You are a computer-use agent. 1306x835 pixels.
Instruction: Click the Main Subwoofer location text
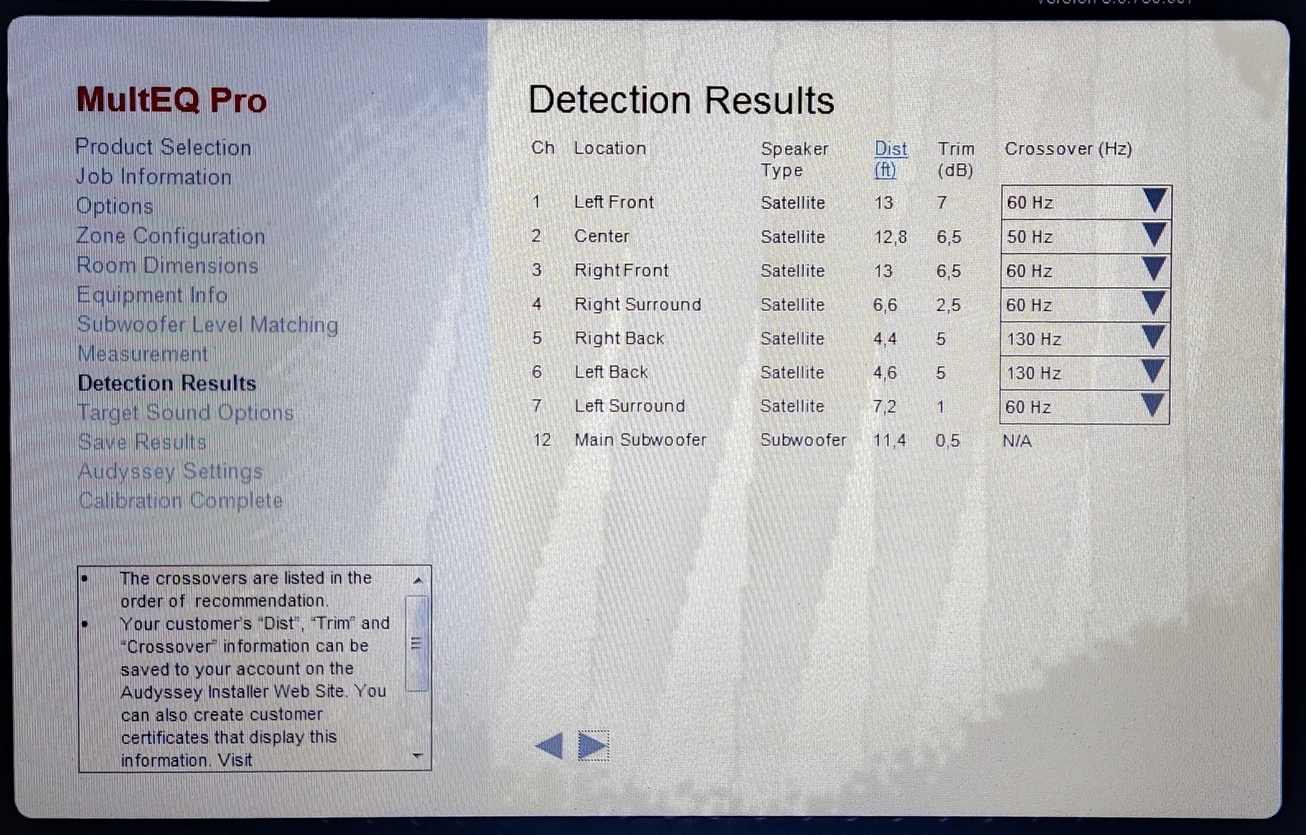click(640, 440)
